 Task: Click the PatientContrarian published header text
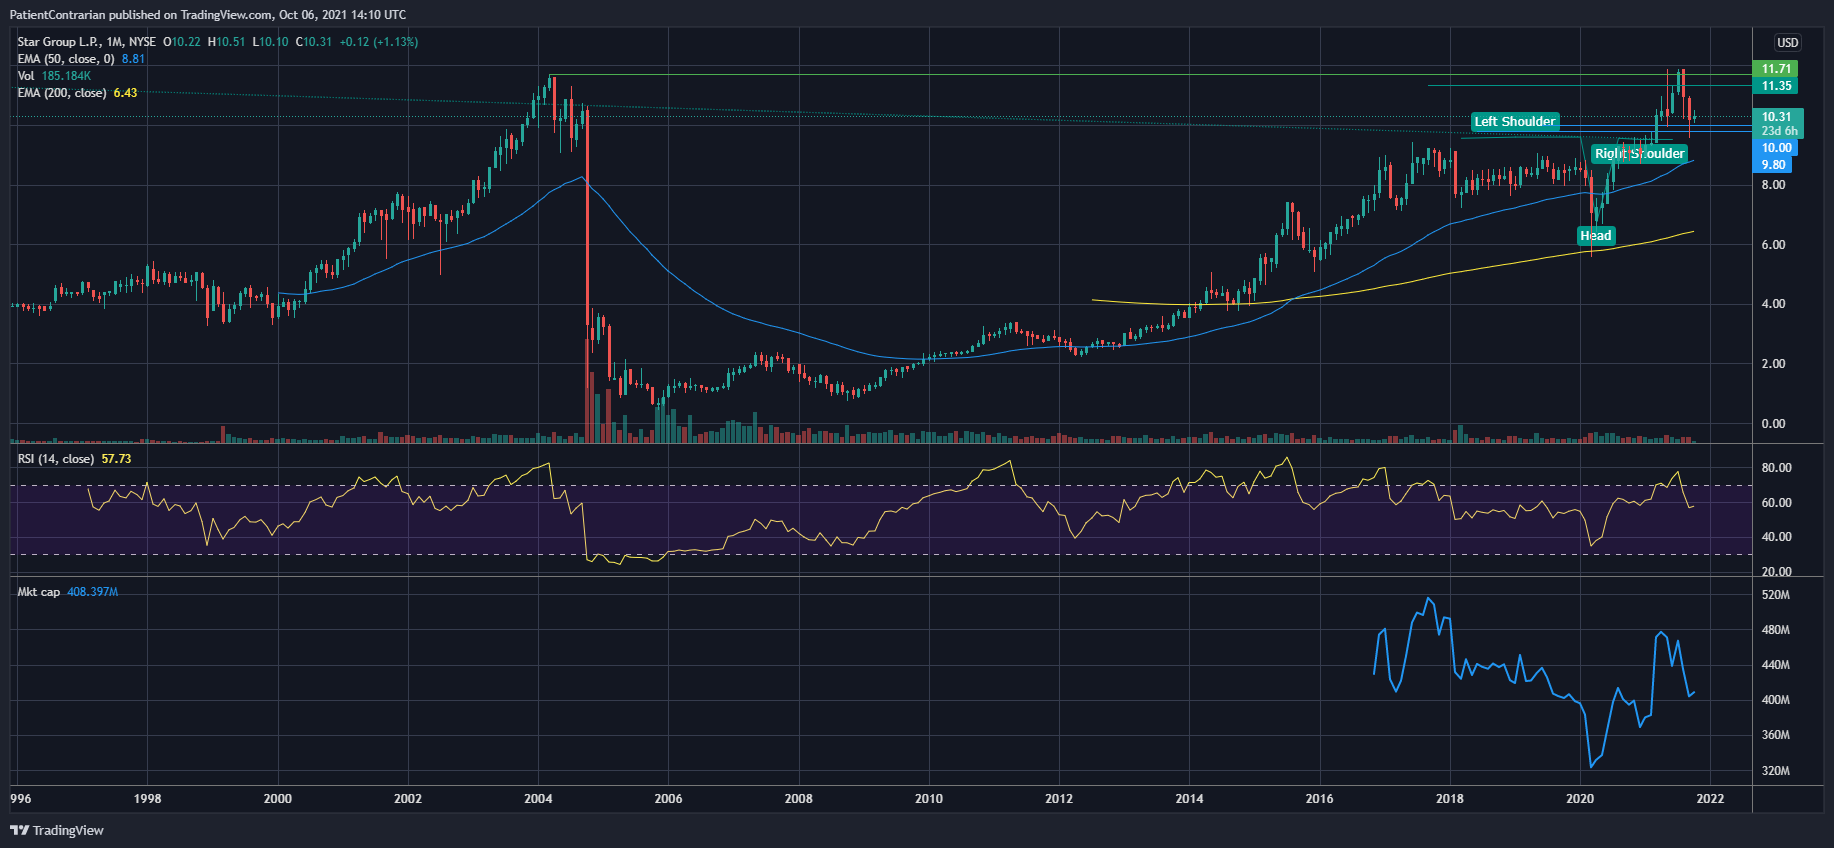tap(208, 15)
